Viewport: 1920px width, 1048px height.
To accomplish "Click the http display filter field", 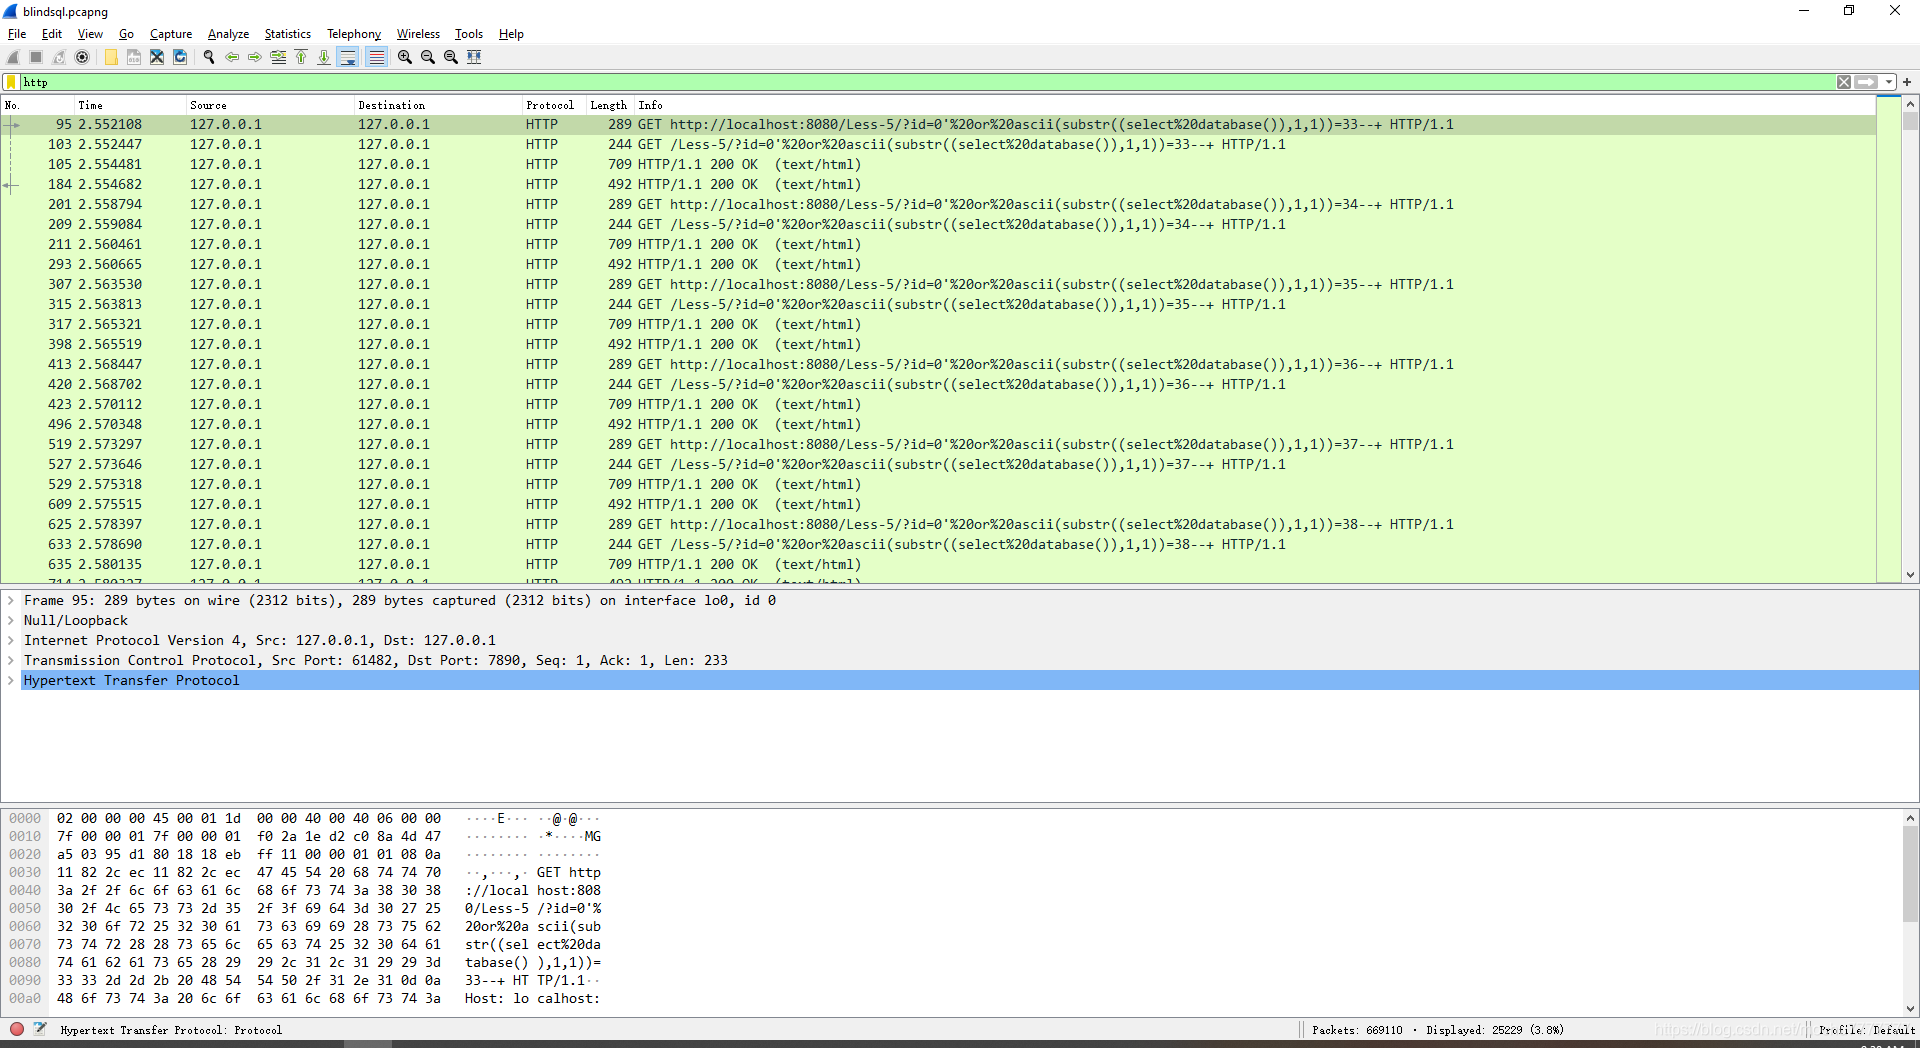I will pos(927,82).
